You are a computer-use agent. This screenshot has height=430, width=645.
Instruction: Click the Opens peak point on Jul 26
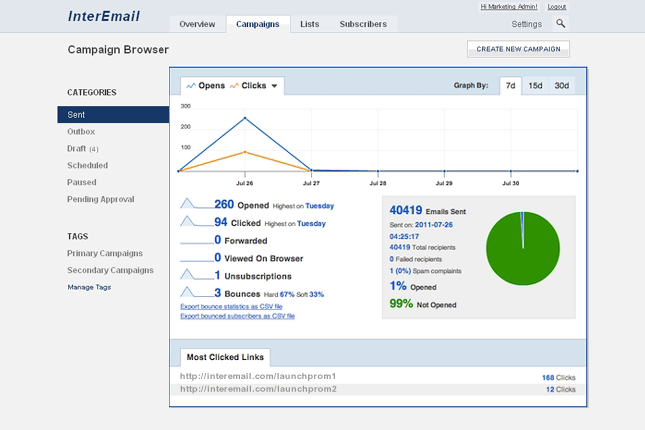coord(245,118)
